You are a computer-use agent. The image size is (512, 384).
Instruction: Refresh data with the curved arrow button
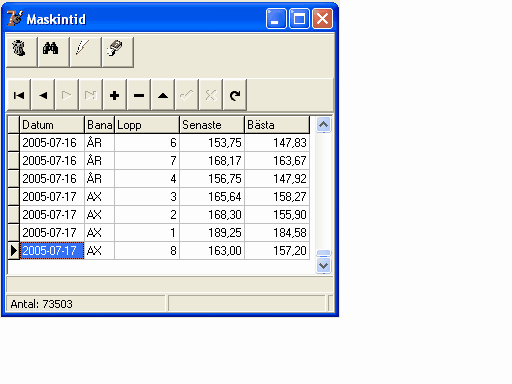[x=235, y=95]
